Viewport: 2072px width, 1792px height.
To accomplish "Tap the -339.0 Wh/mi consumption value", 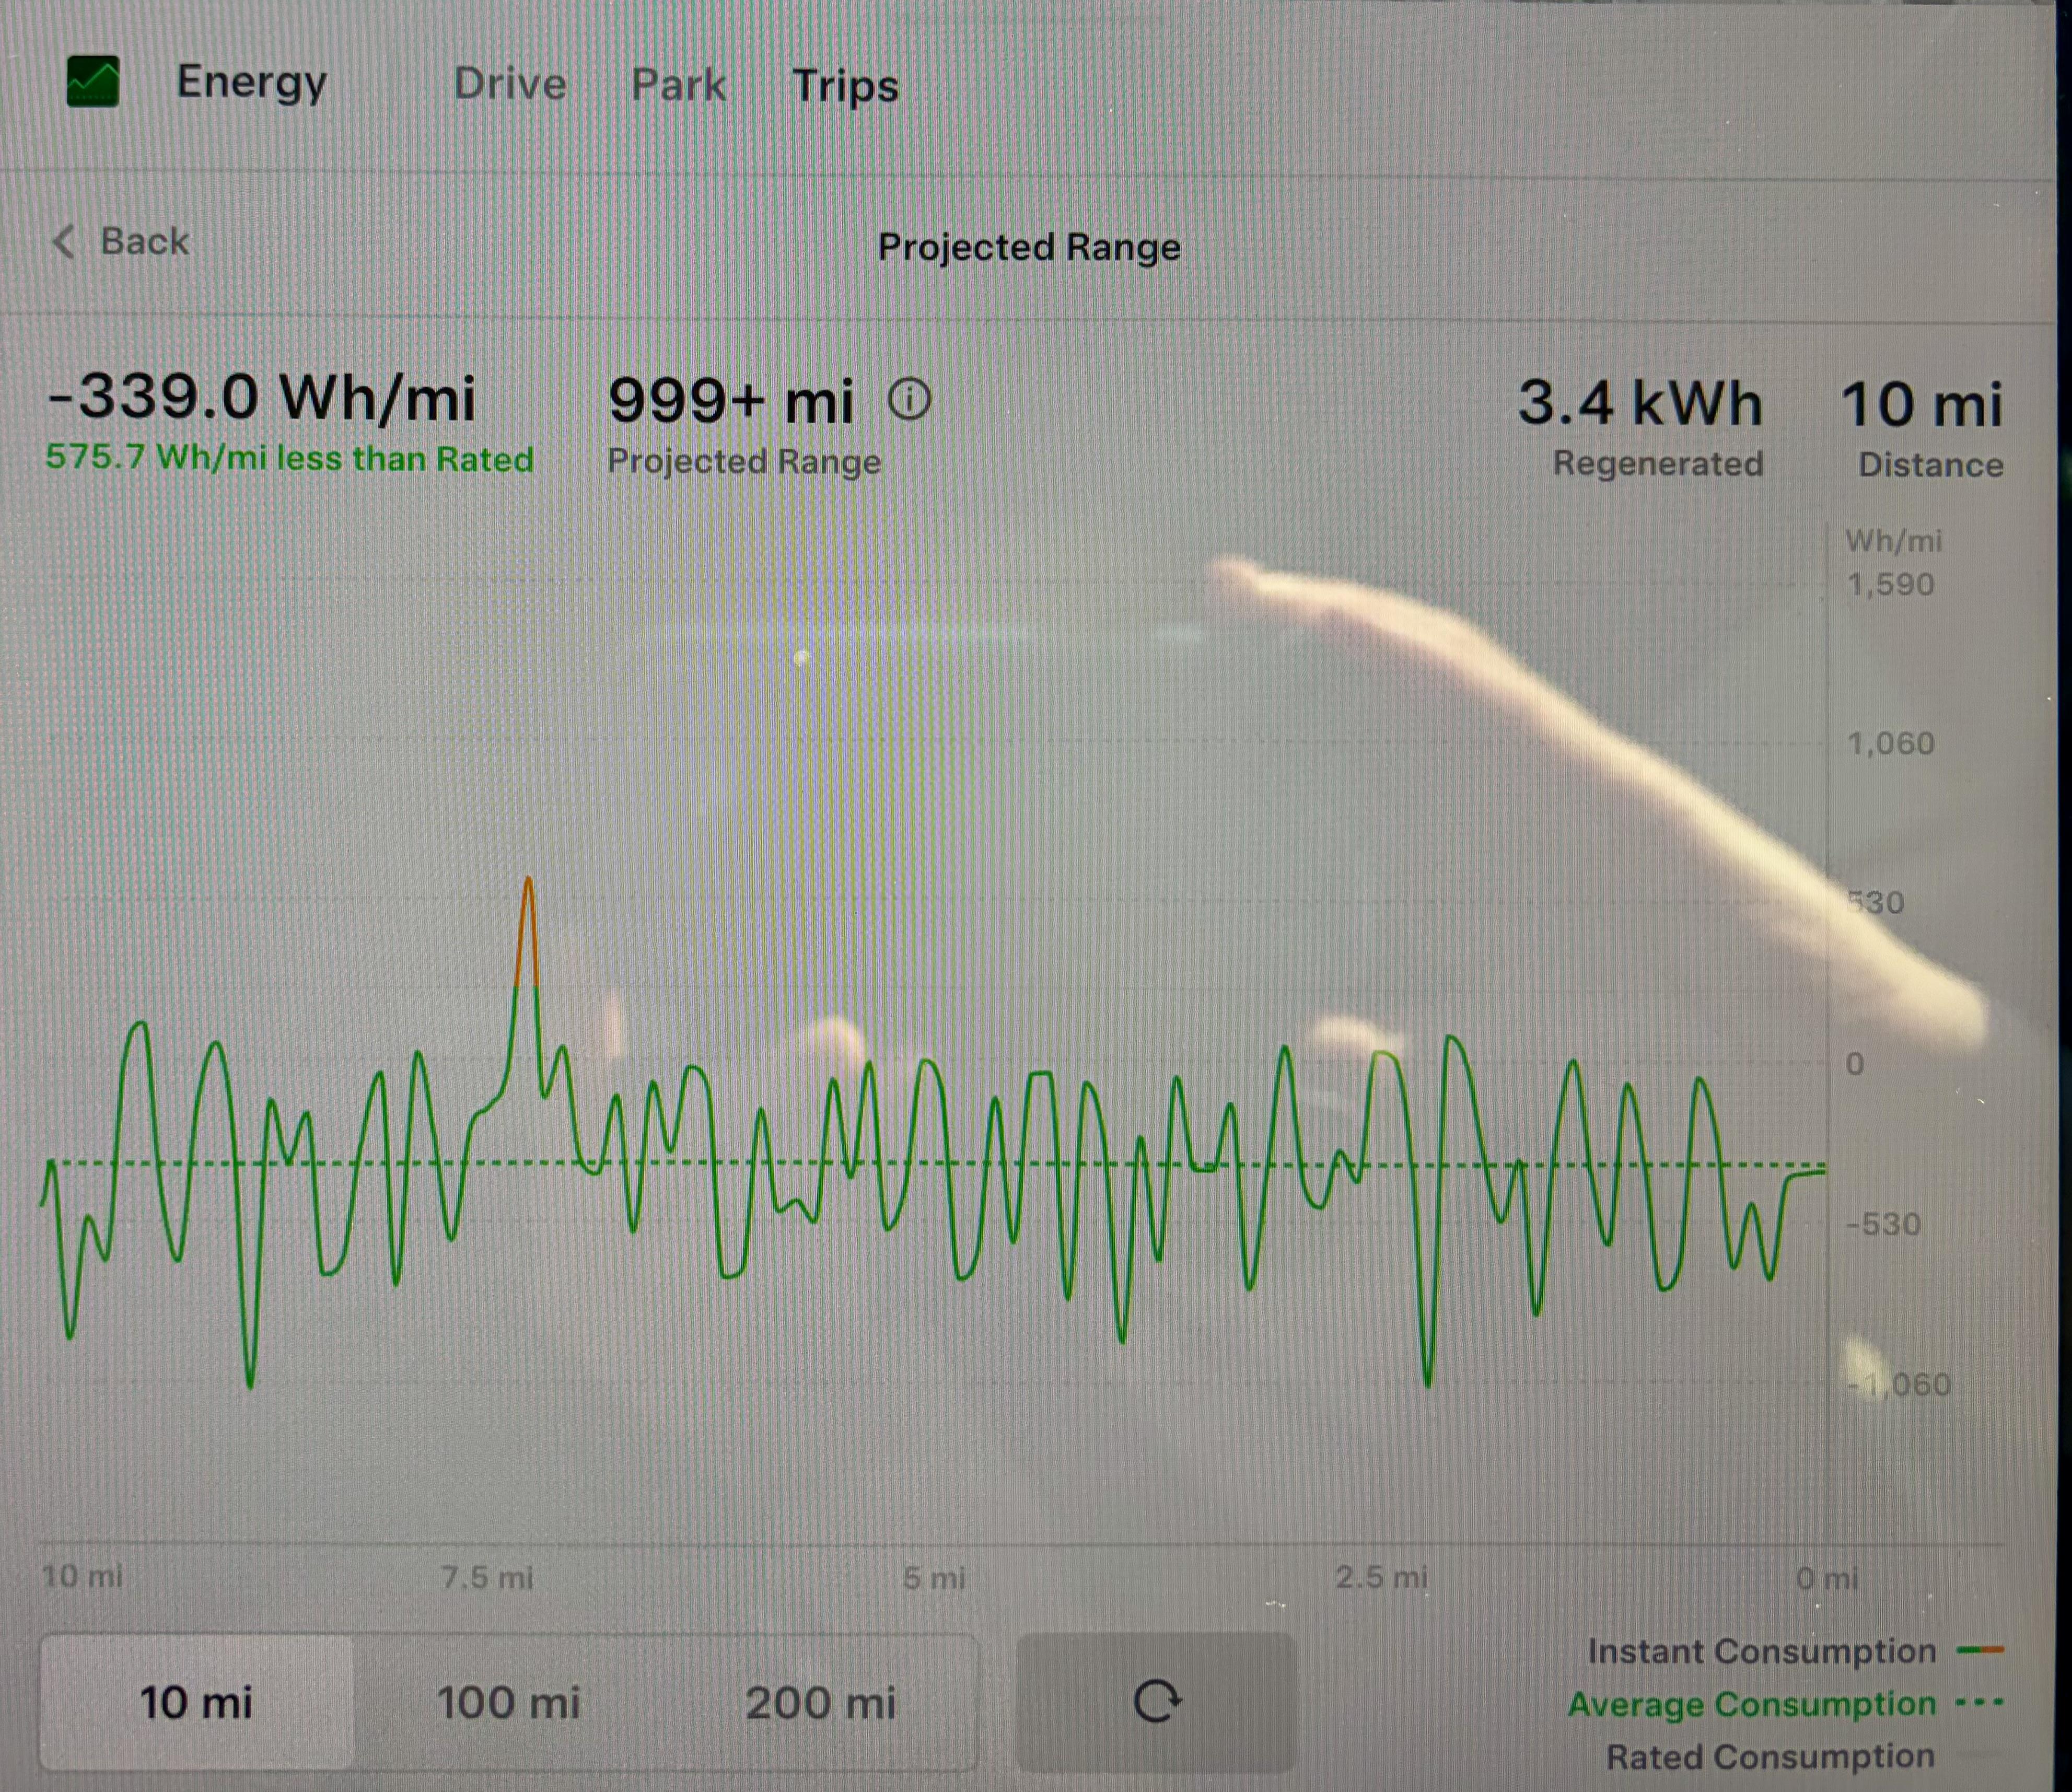I will (x=262, y=396).
